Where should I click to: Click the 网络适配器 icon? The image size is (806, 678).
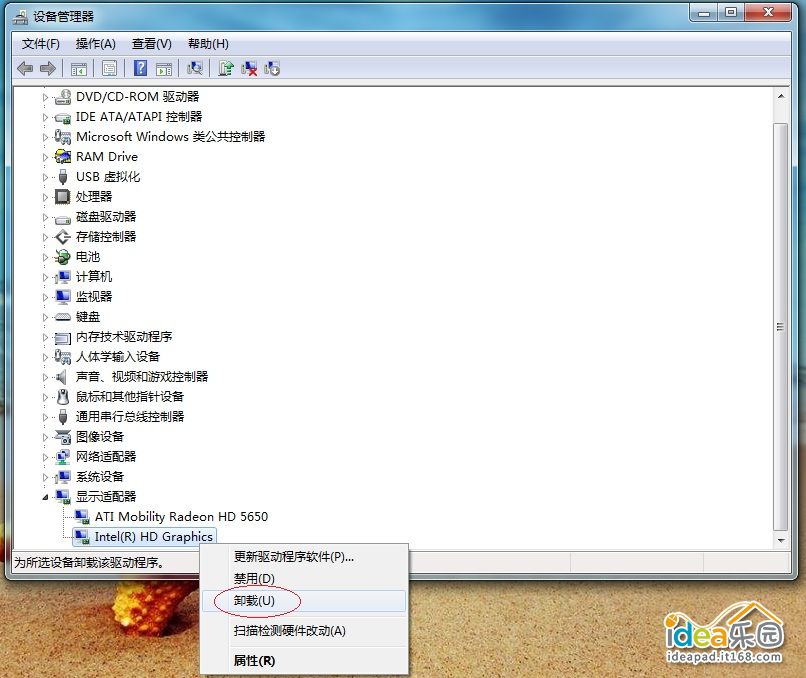63,457
